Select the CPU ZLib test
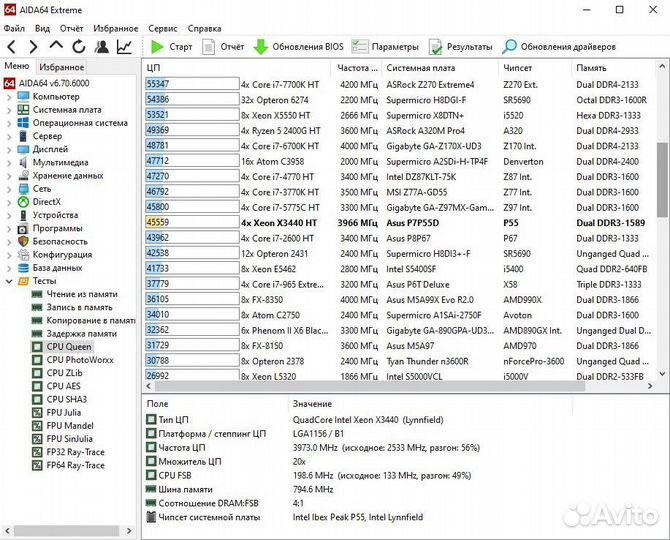 [x=65, y=373]
